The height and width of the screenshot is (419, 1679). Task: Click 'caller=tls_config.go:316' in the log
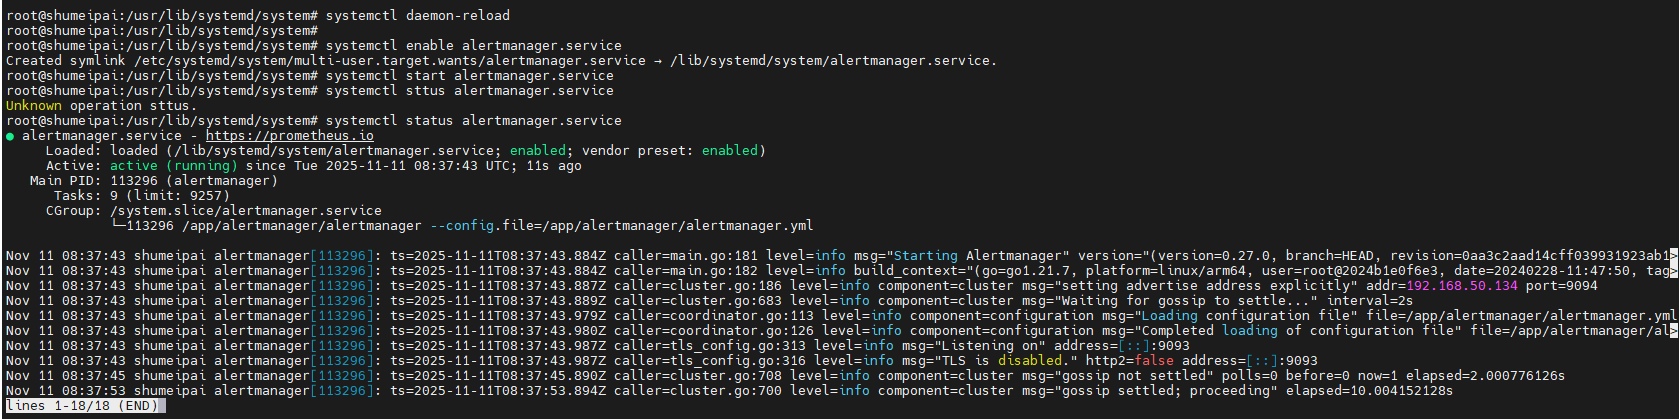coord(710,361)
